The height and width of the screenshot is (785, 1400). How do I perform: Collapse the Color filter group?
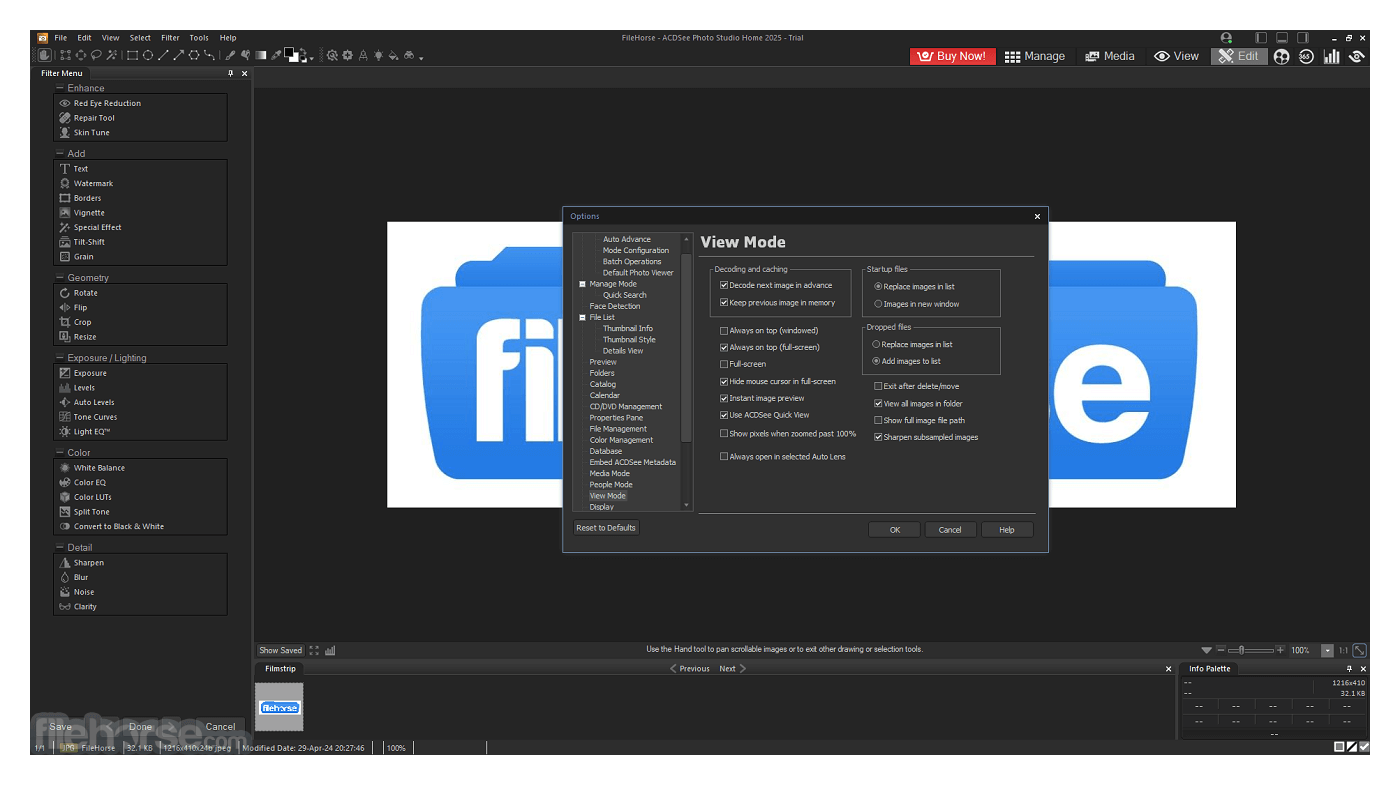(60, 452)
